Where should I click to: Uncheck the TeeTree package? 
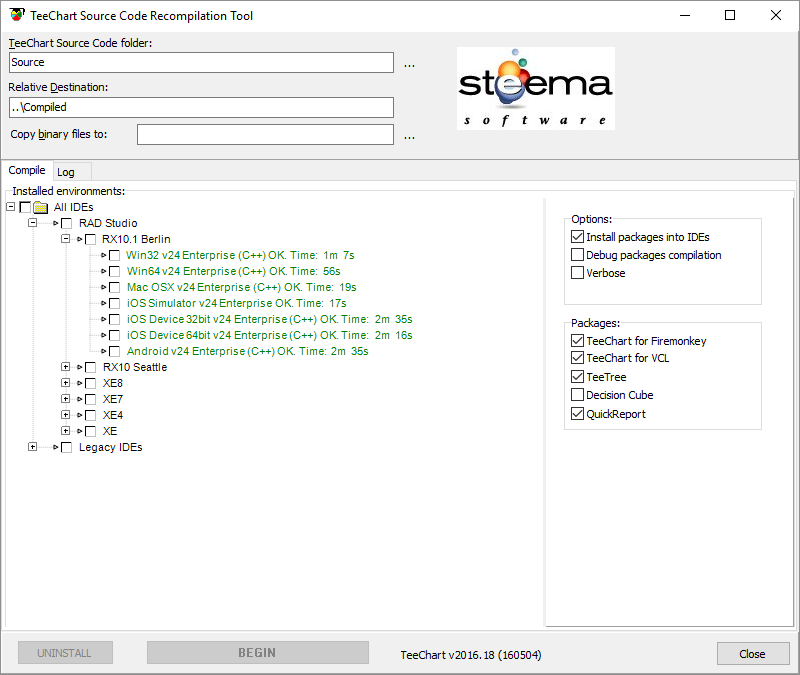578,377
